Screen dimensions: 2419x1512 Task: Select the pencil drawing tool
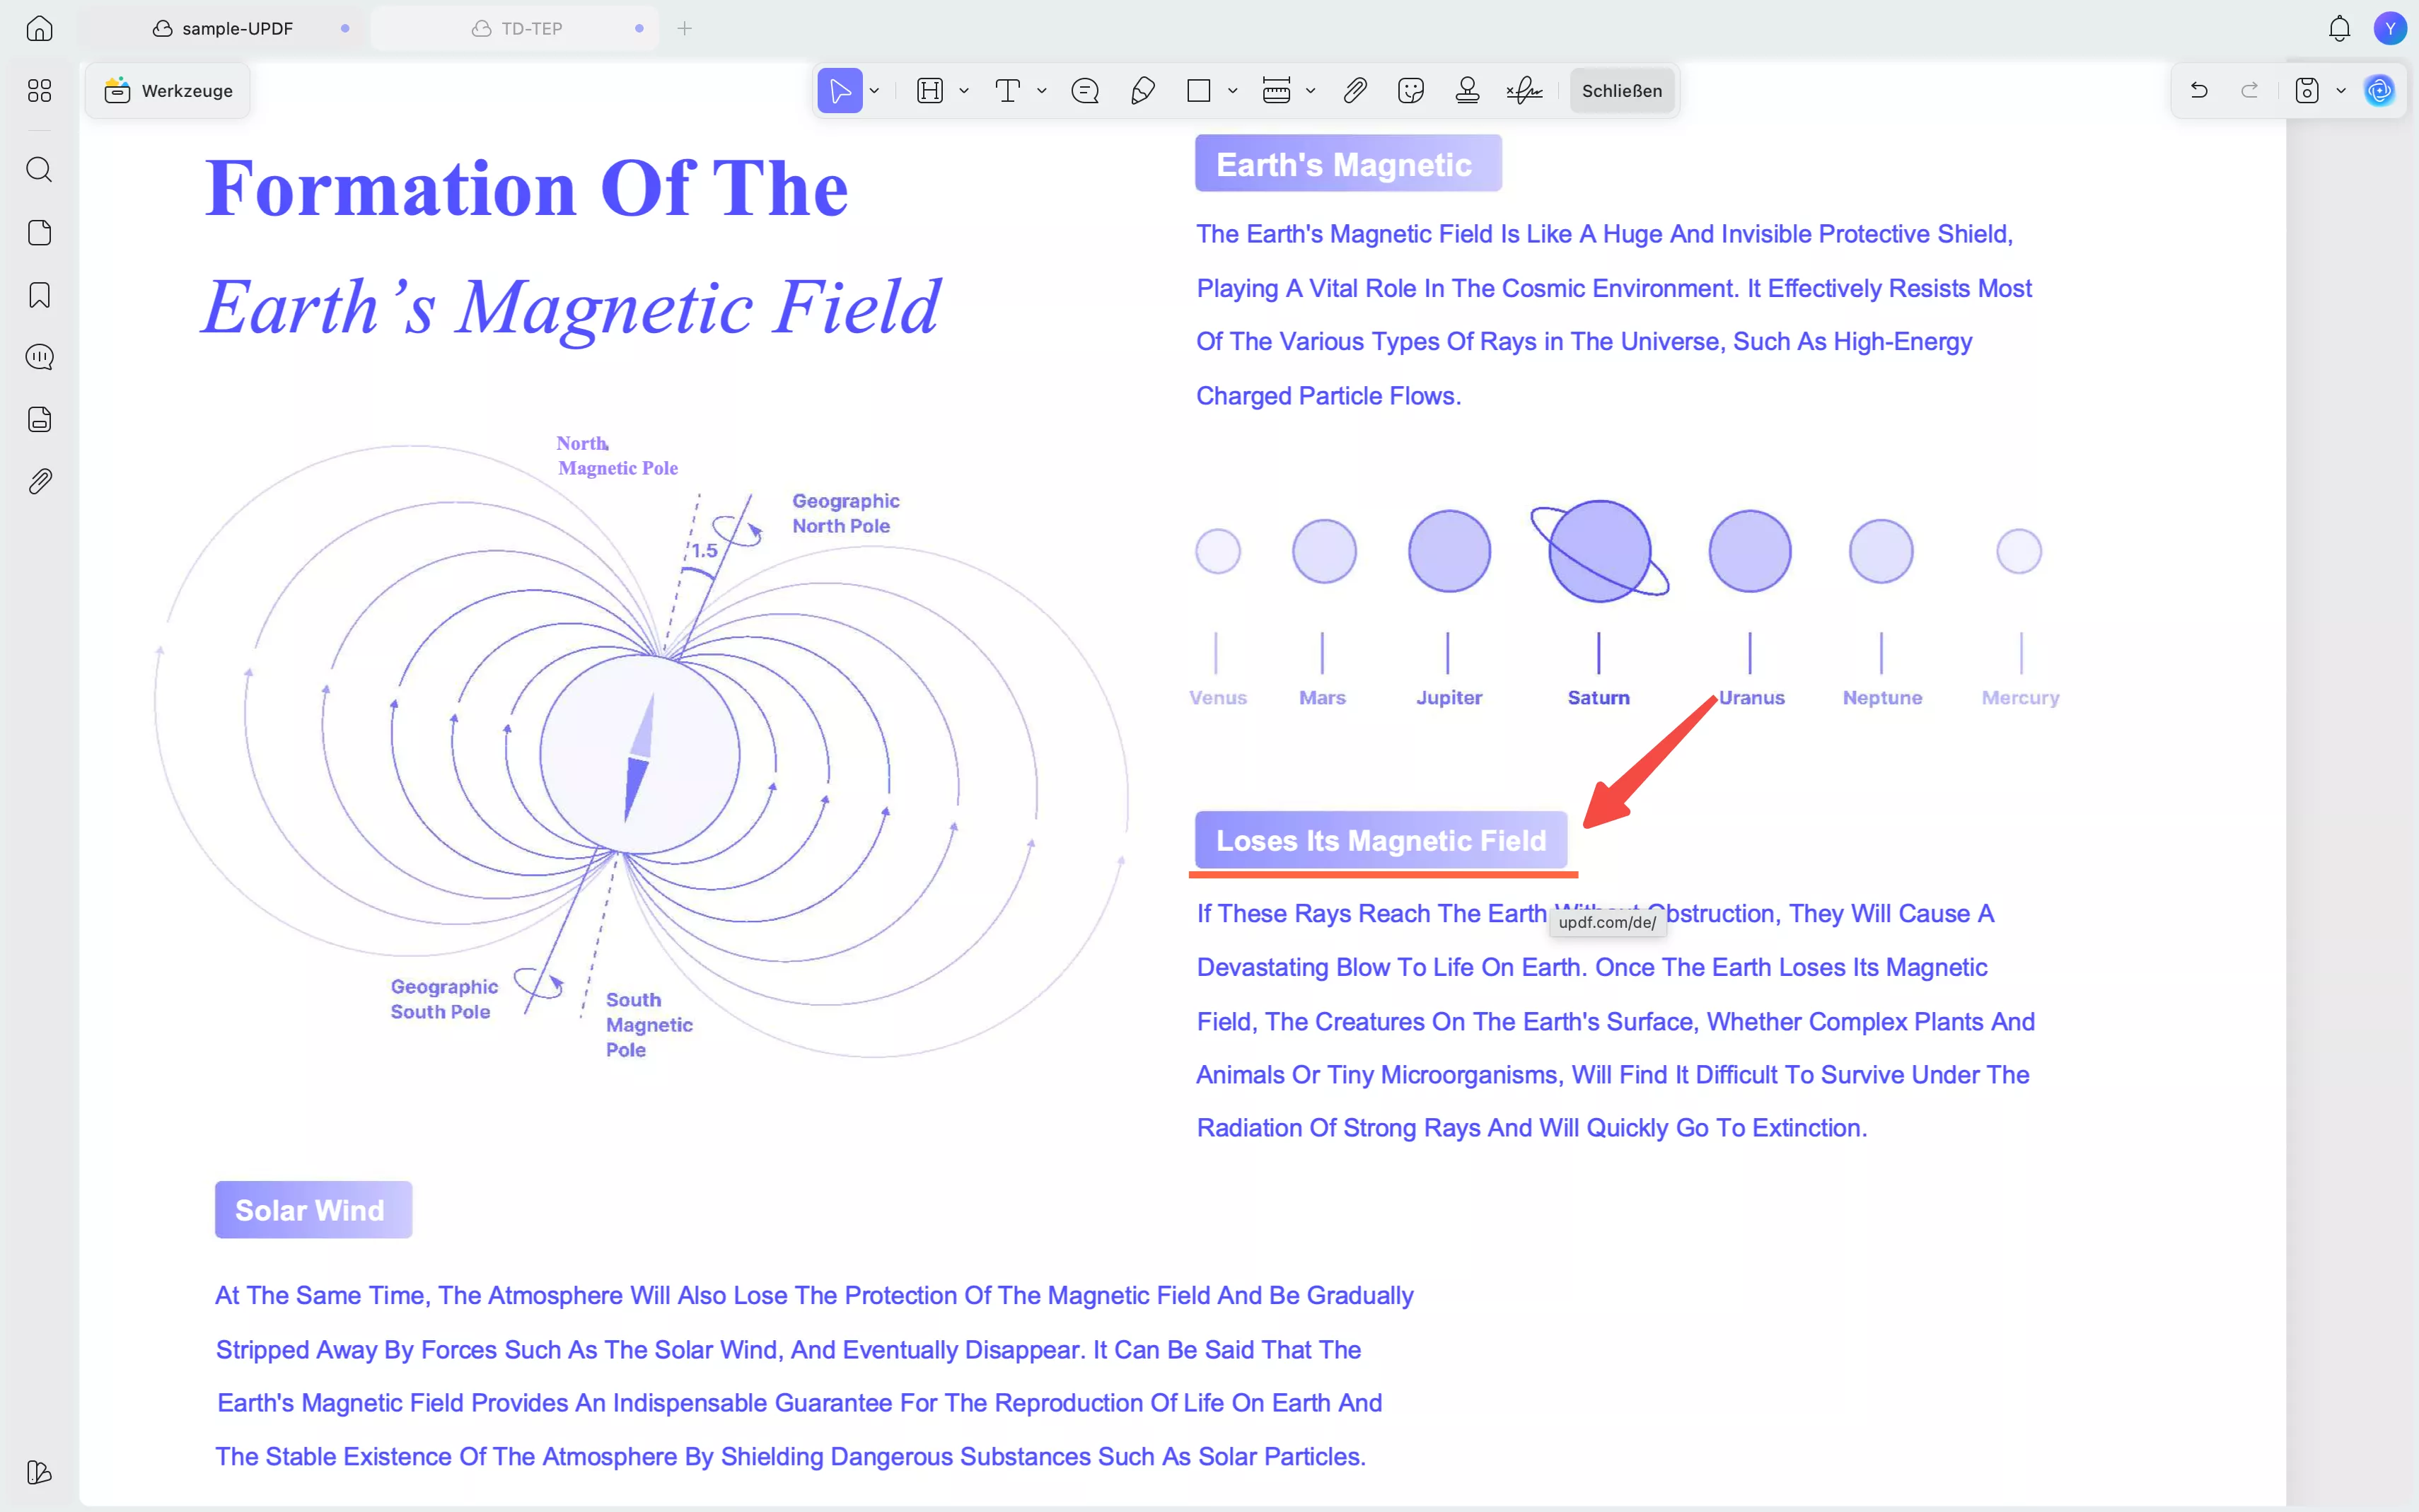click(1142, 91)
